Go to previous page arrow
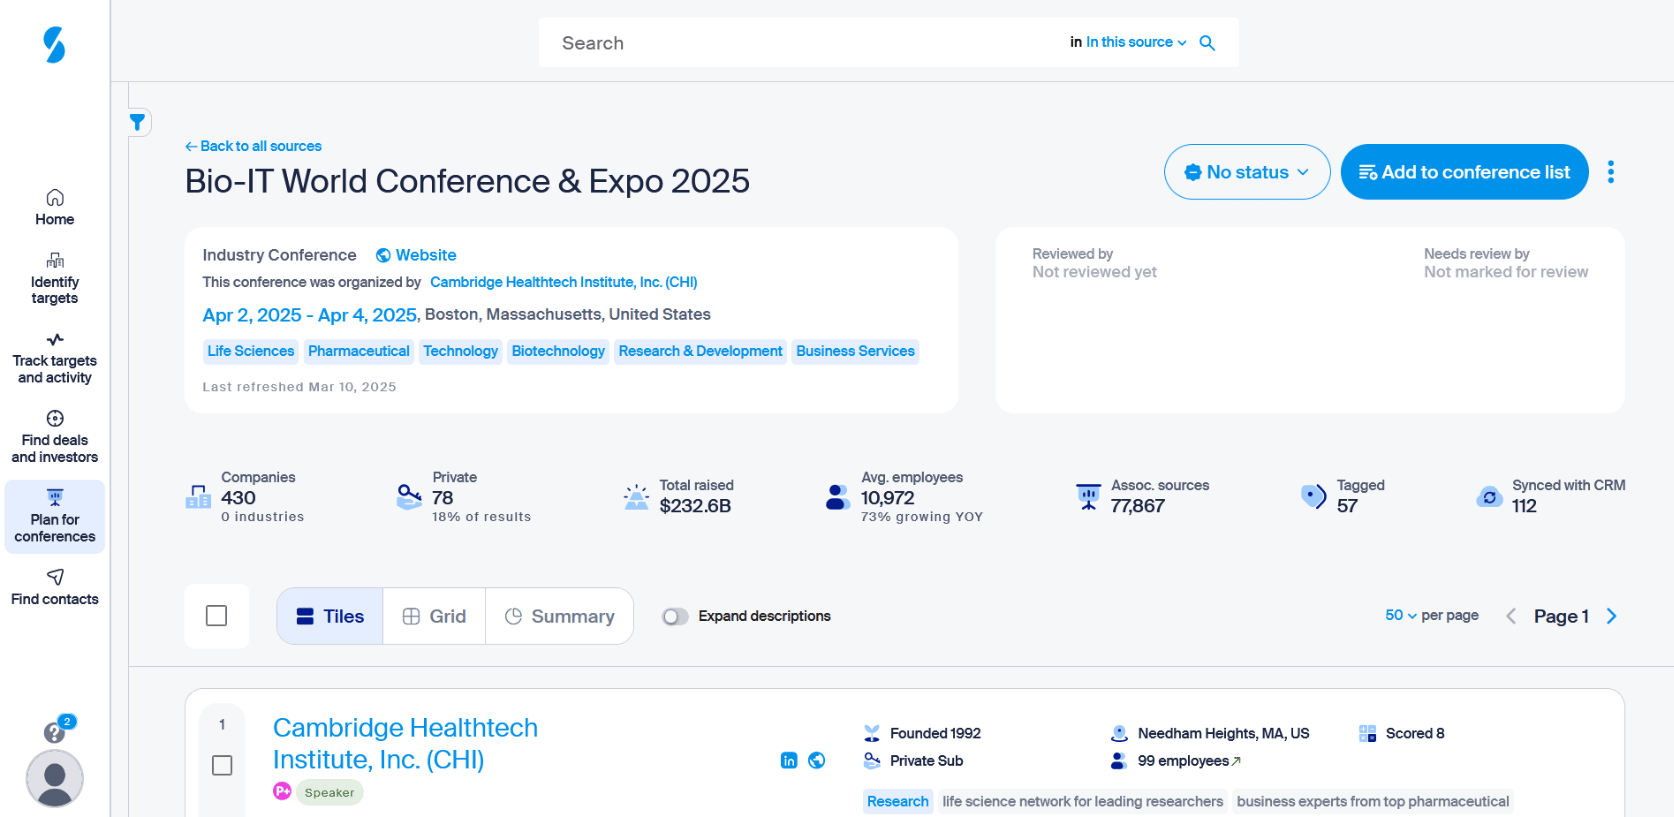Image resolution: width=1674 pixels, height=817 pixels. pyautogui.click(x=1511, y=616)
